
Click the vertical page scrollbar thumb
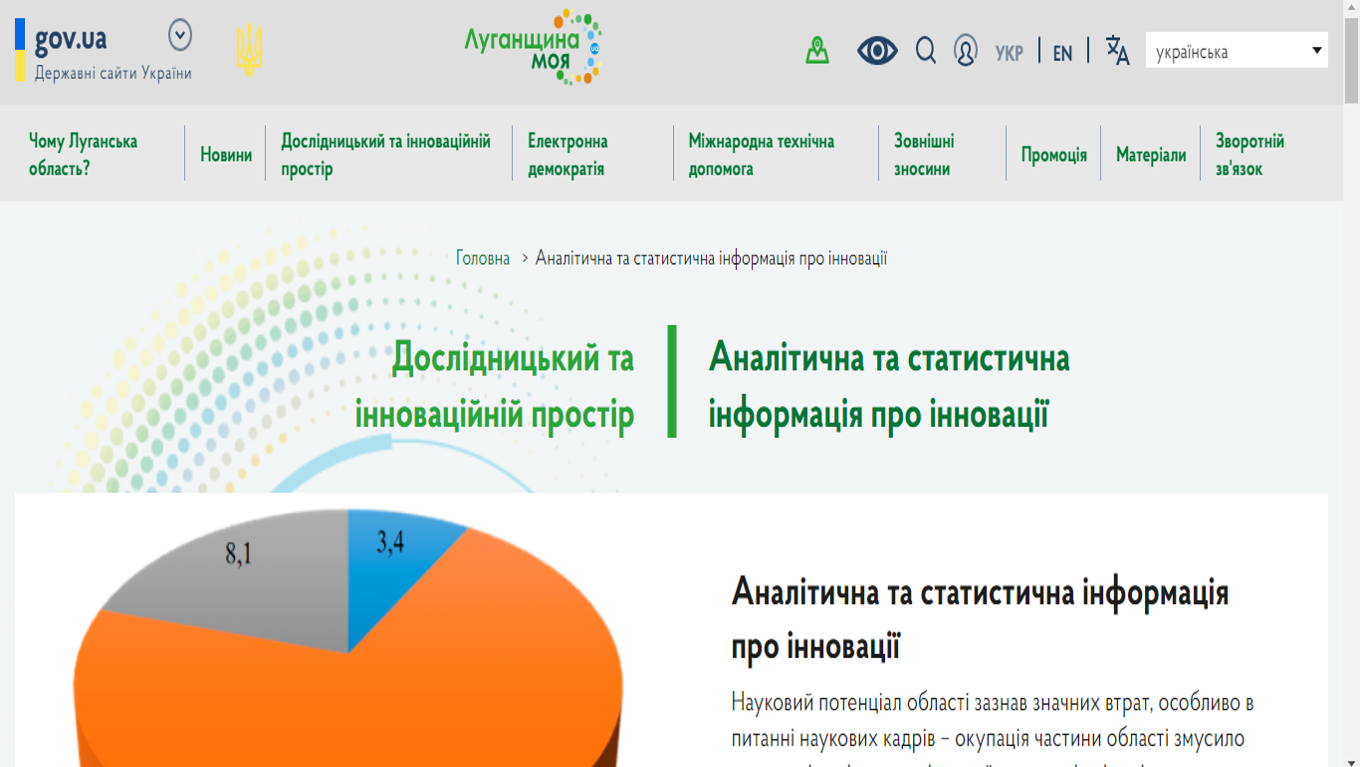[1351, 62]
